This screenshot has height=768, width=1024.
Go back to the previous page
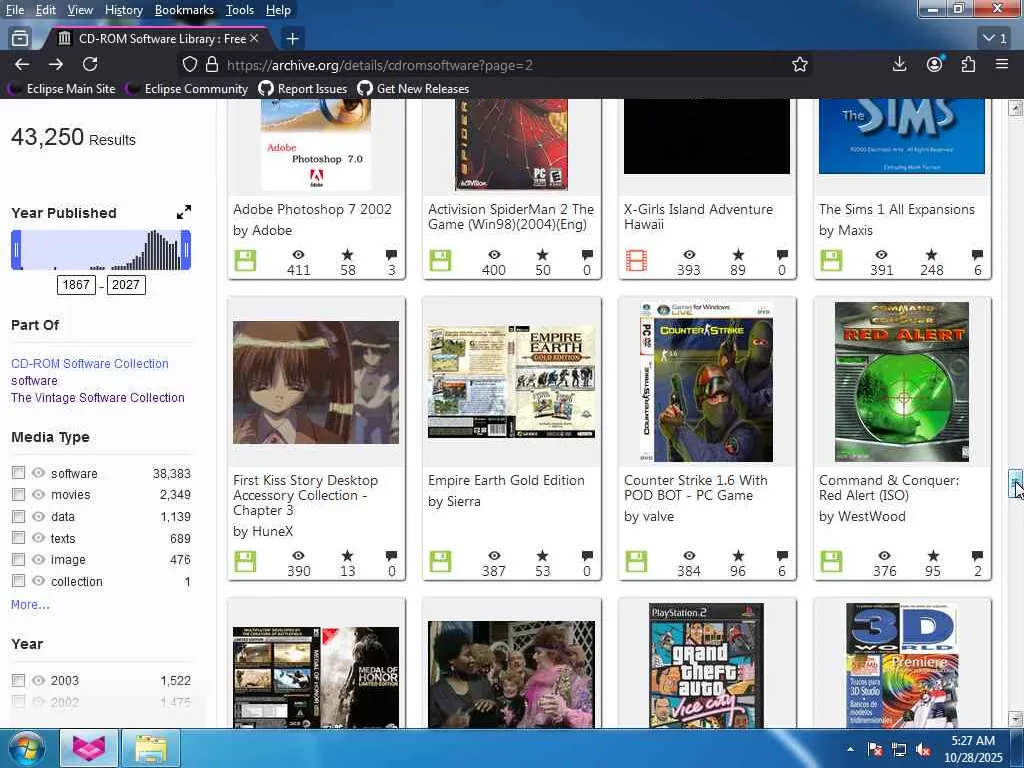pos(22,64)
